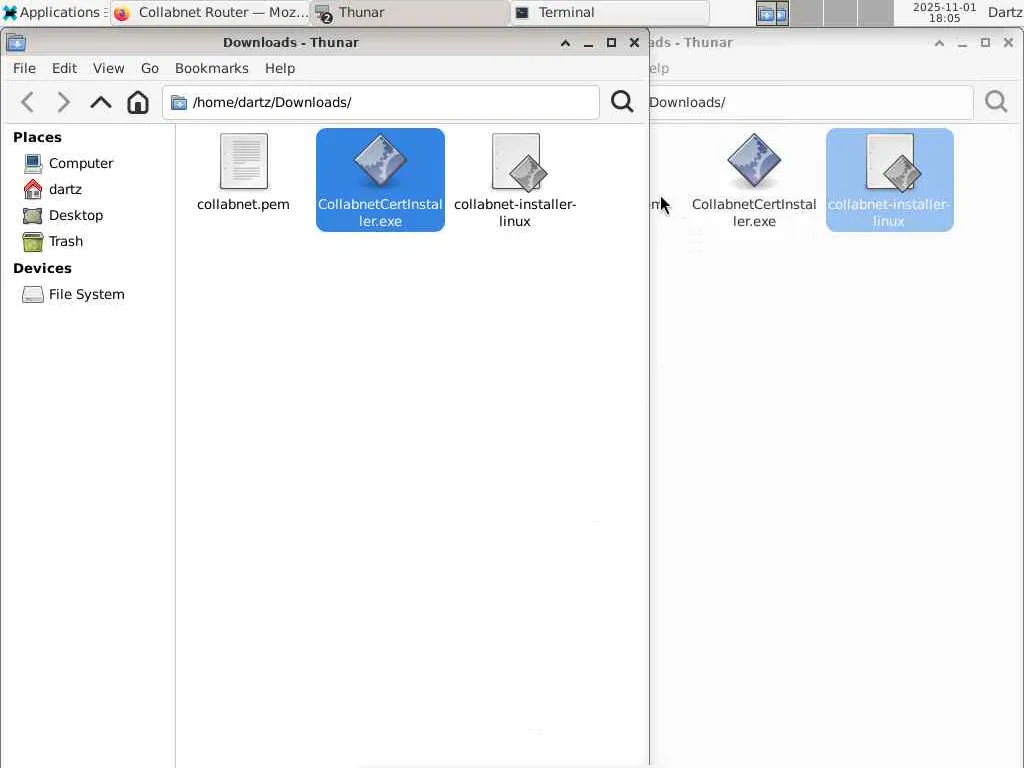Minimize the front Downloads Thunar window

pos(588,43)
